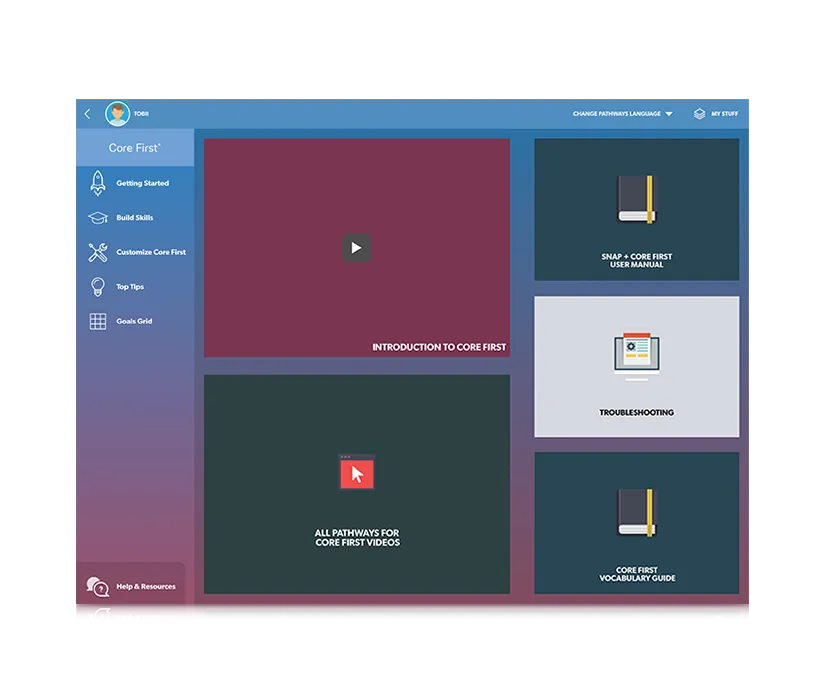Play the Introduction to Core First video
This screenshot has height=675, width=825.
point(357,248)
